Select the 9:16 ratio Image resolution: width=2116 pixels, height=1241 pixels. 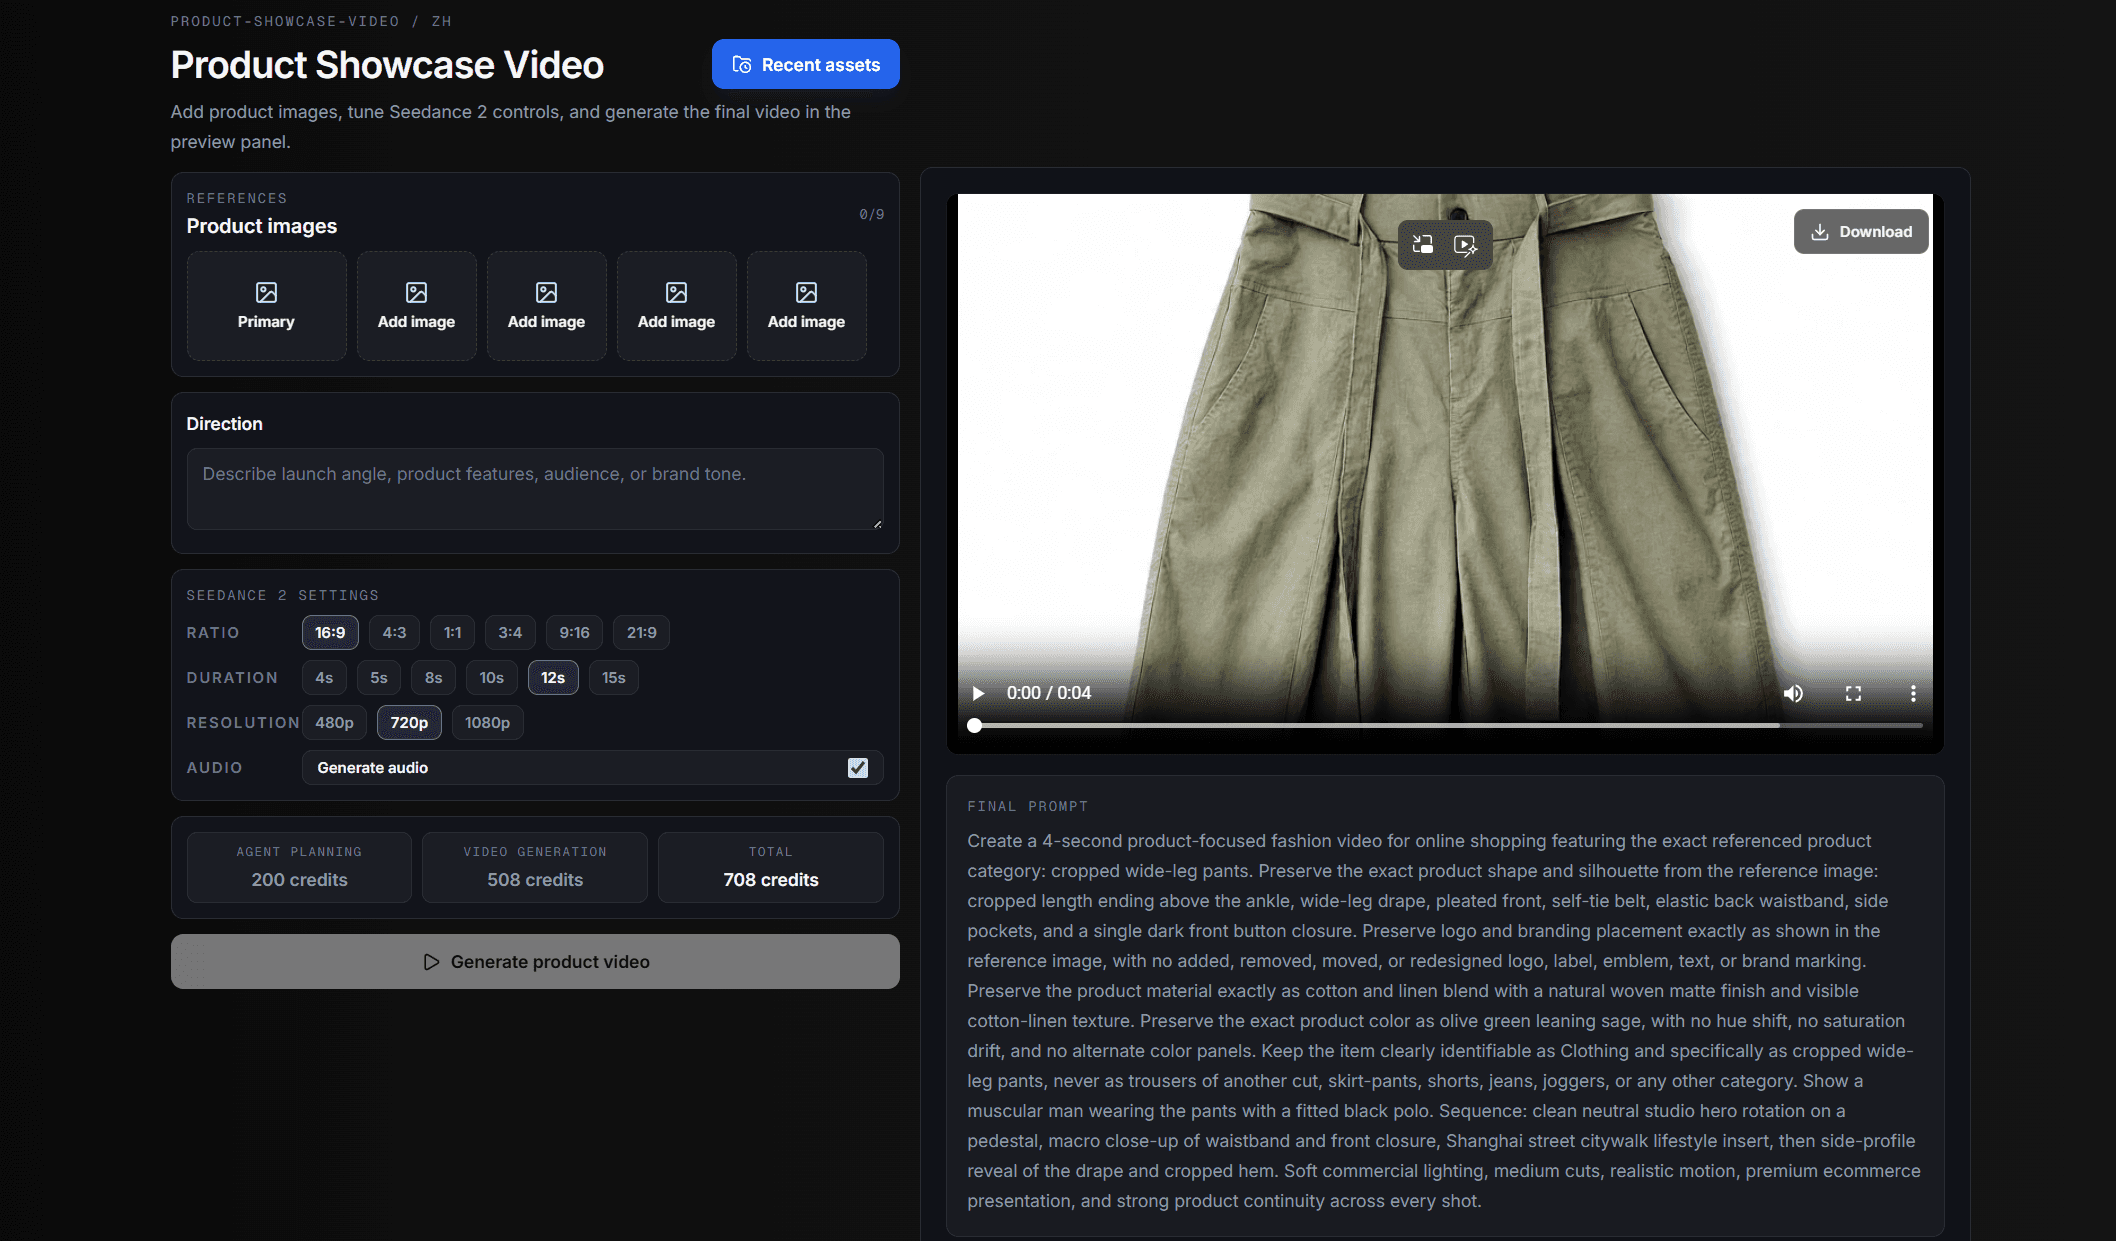574,633
